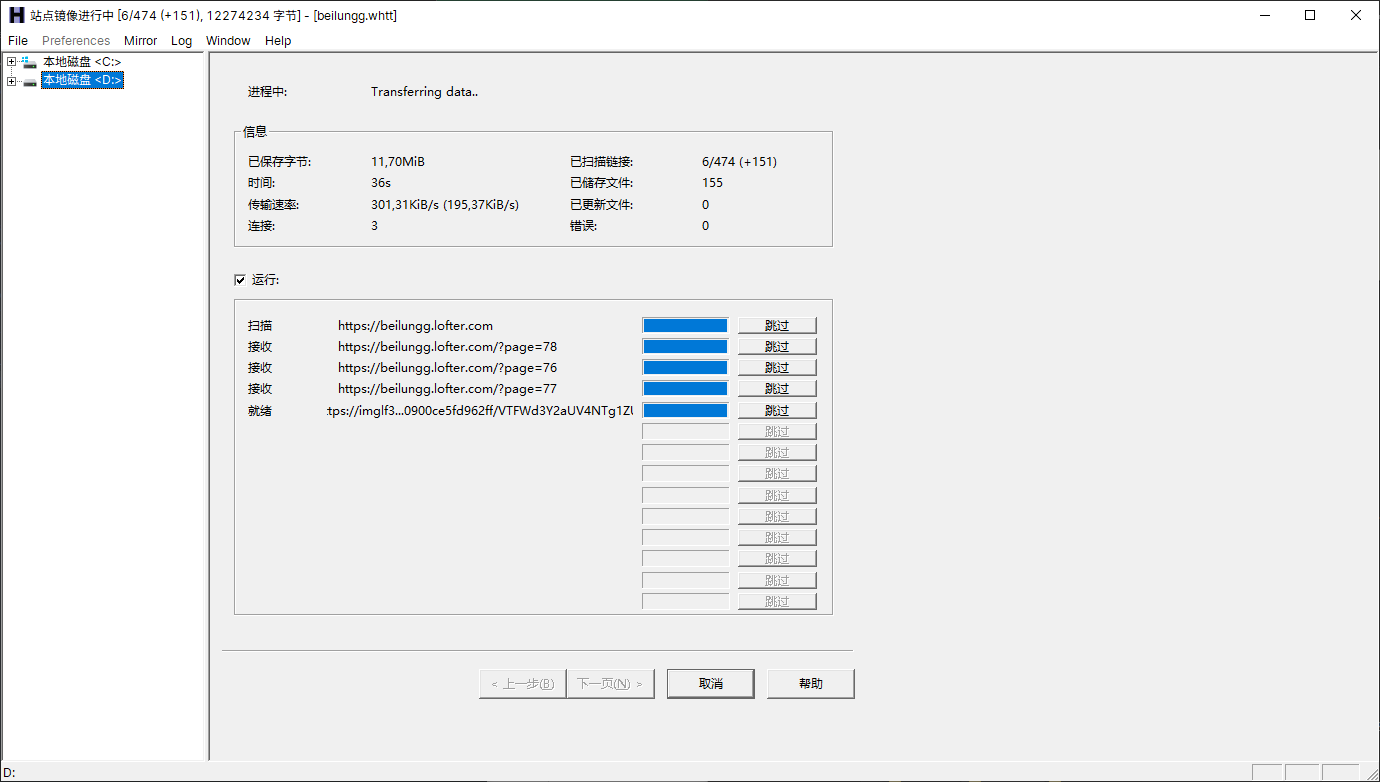The image size is (1380, 782).
Task: Open the Log menu
Action: [181, 41]
